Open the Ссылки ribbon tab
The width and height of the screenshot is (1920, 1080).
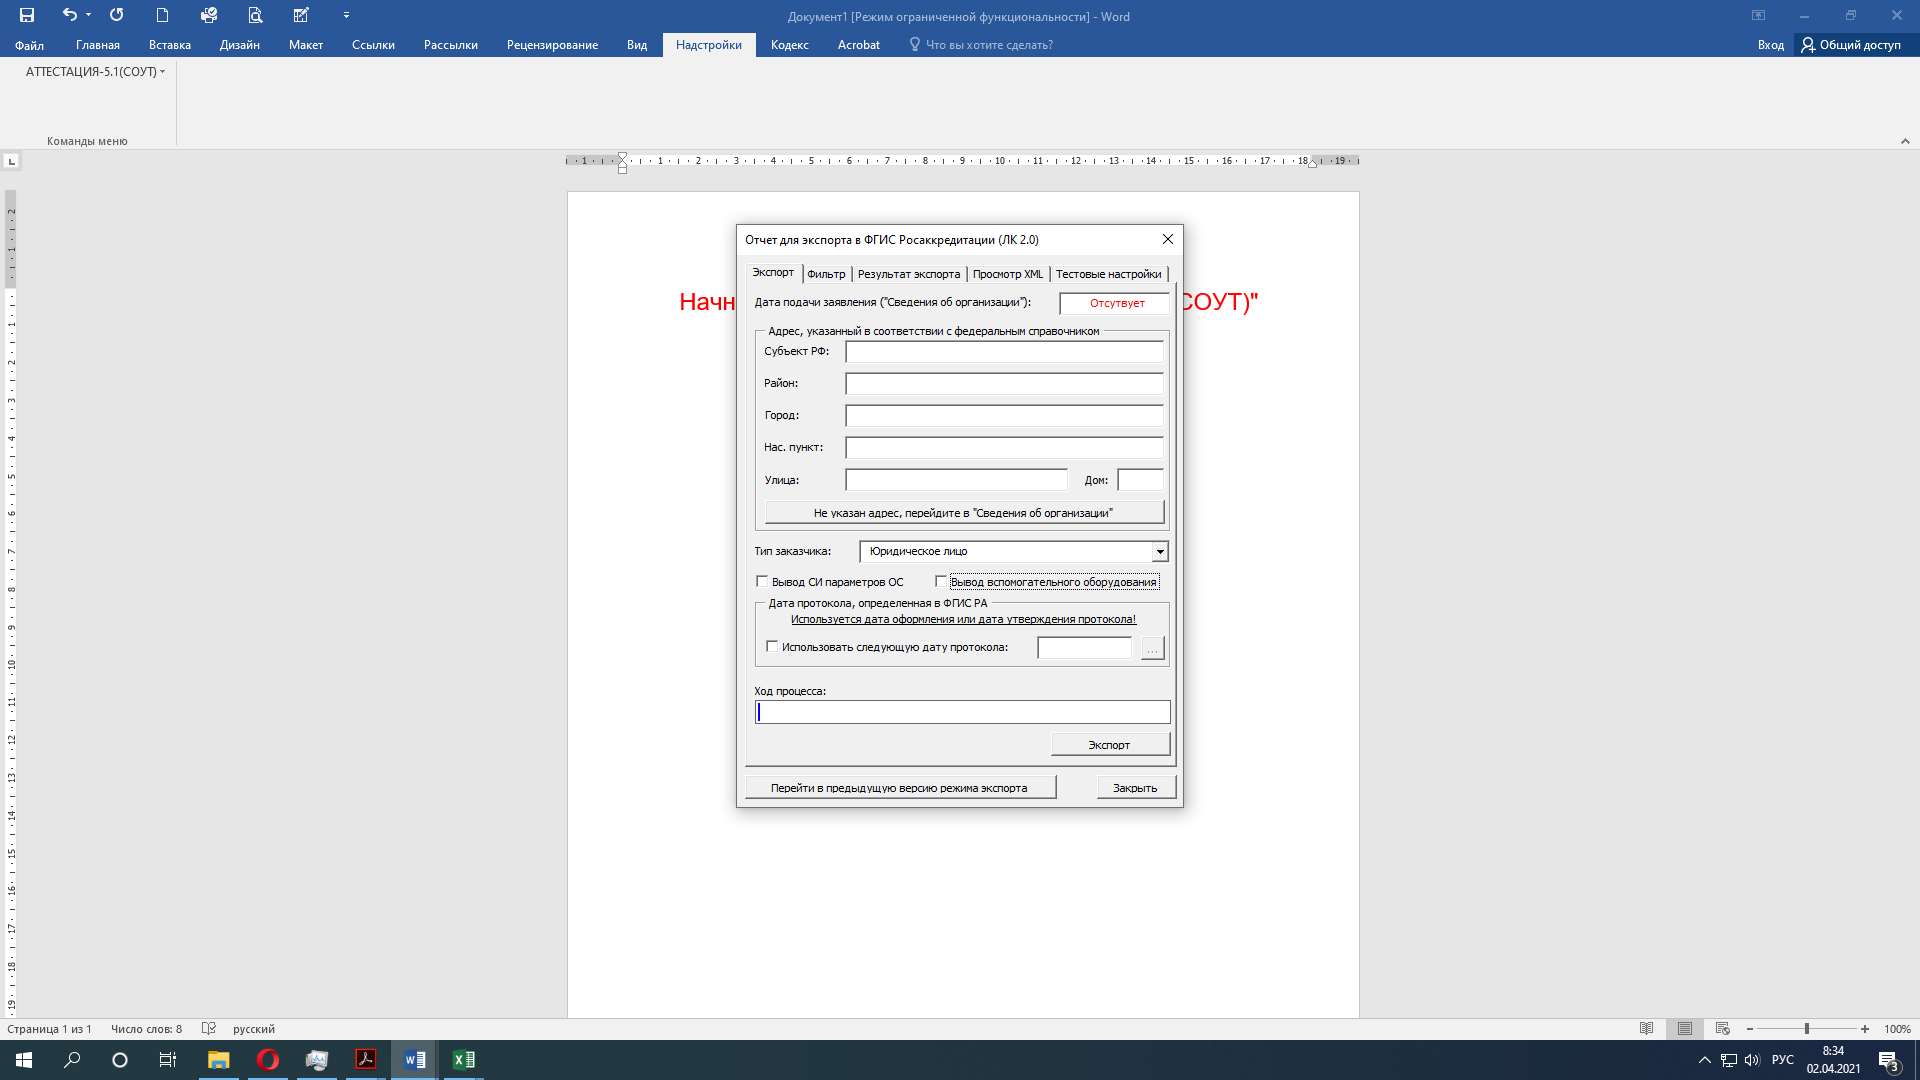373,45
